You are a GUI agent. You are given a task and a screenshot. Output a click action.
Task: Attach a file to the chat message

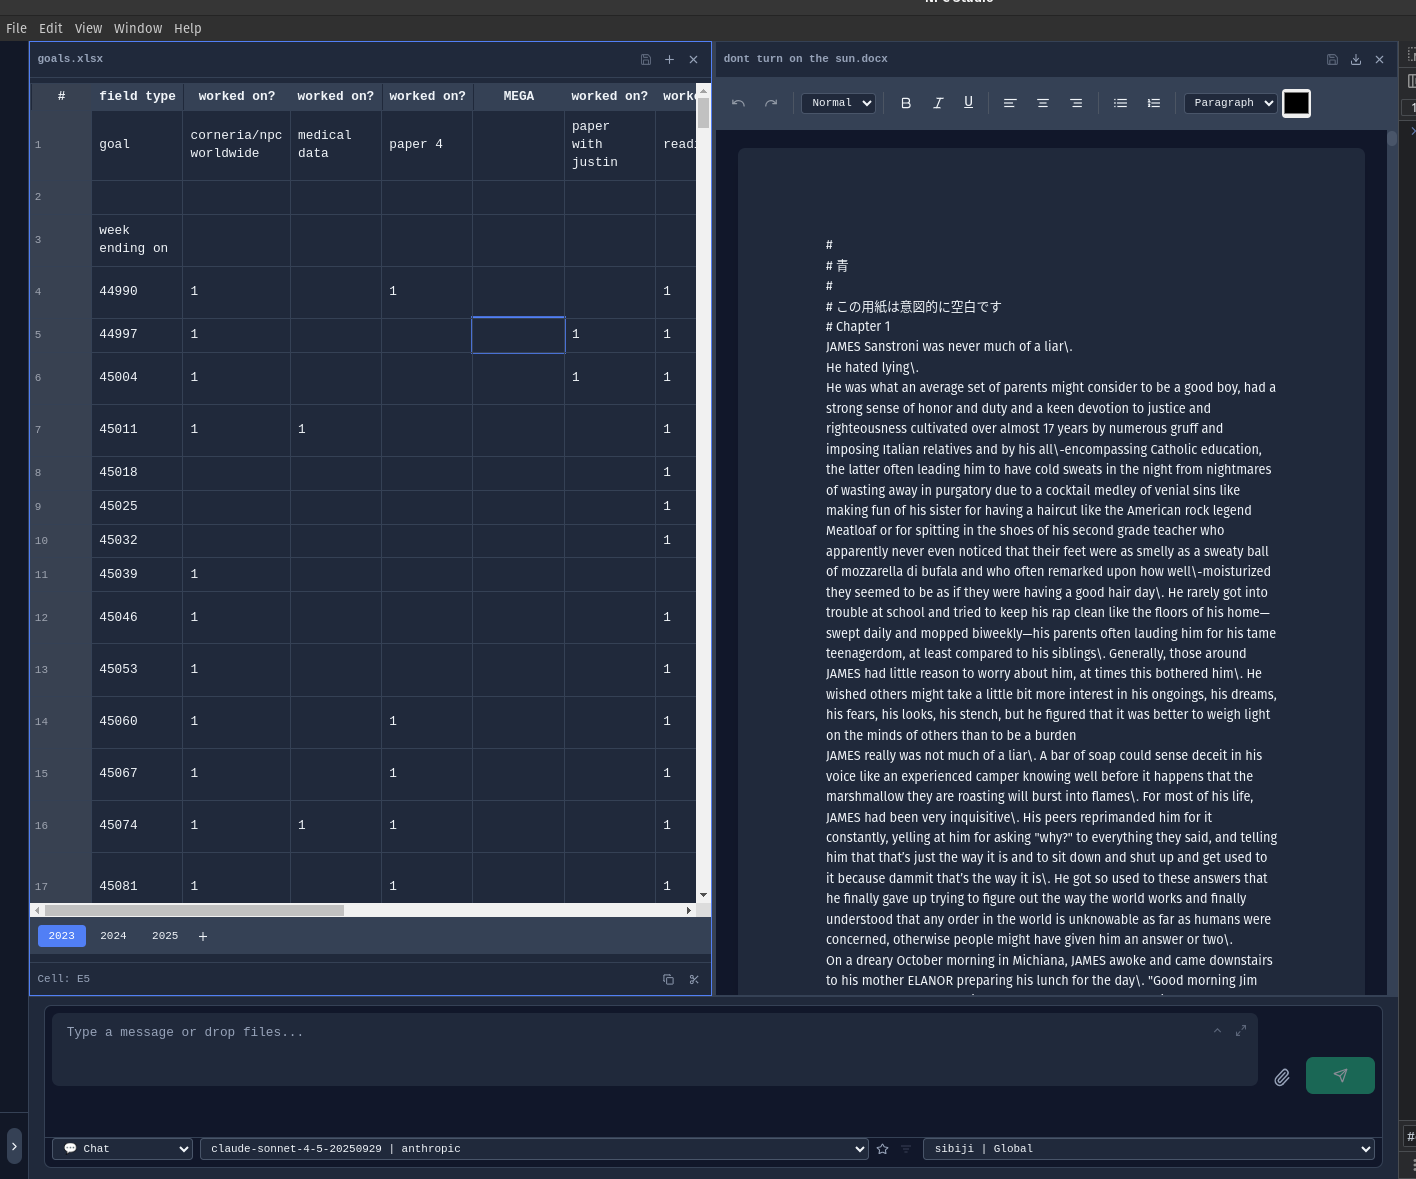click(1281, 1077)
